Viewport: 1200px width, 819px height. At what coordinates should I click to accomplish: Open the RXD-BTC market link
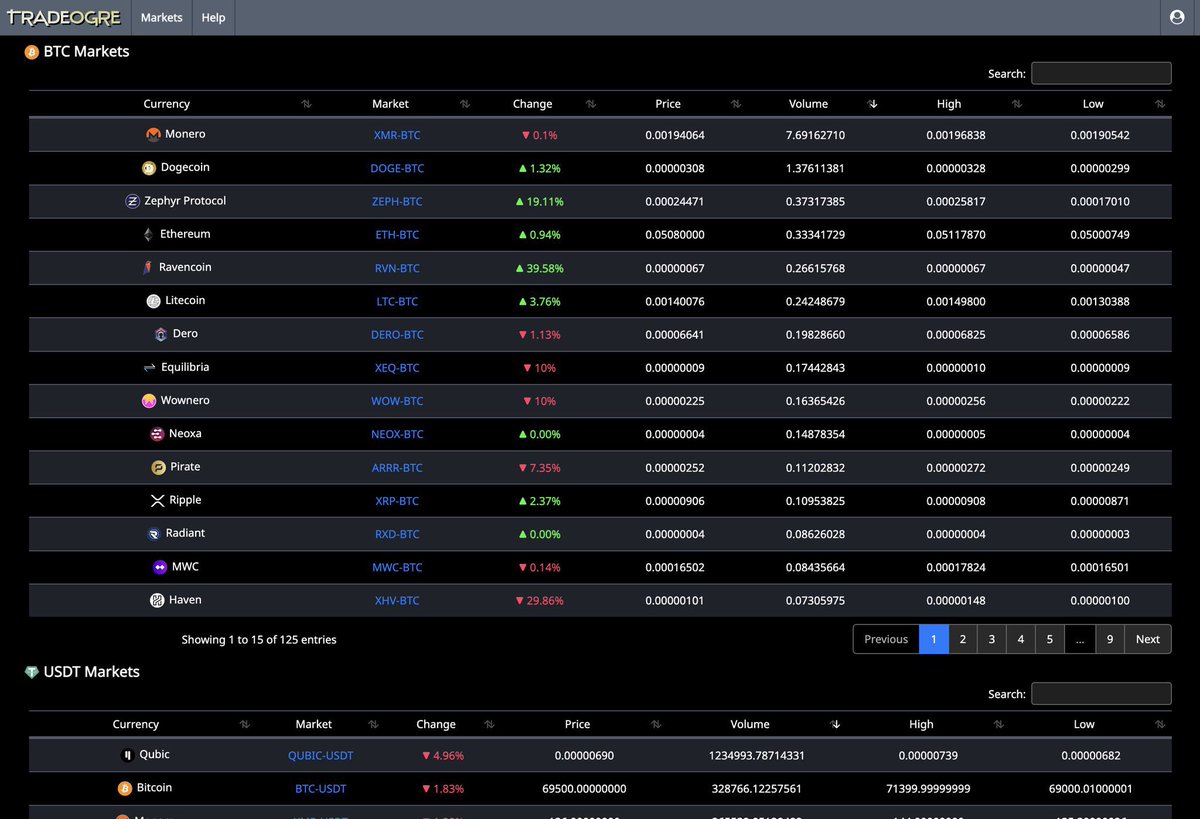point(397,534)
